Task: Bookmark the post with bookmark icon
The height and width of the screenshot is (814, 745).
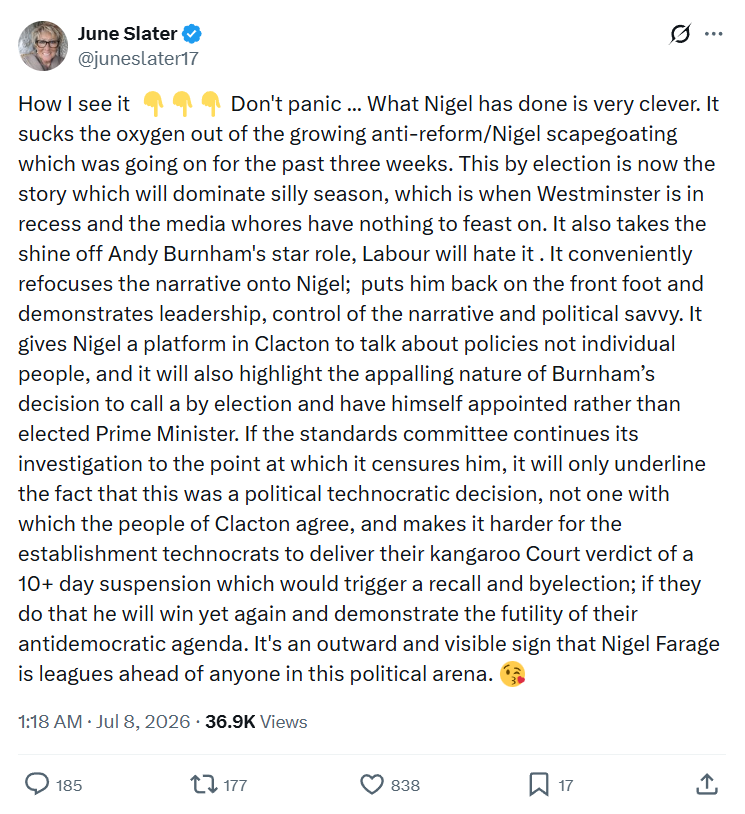Action: click(539, 784)
